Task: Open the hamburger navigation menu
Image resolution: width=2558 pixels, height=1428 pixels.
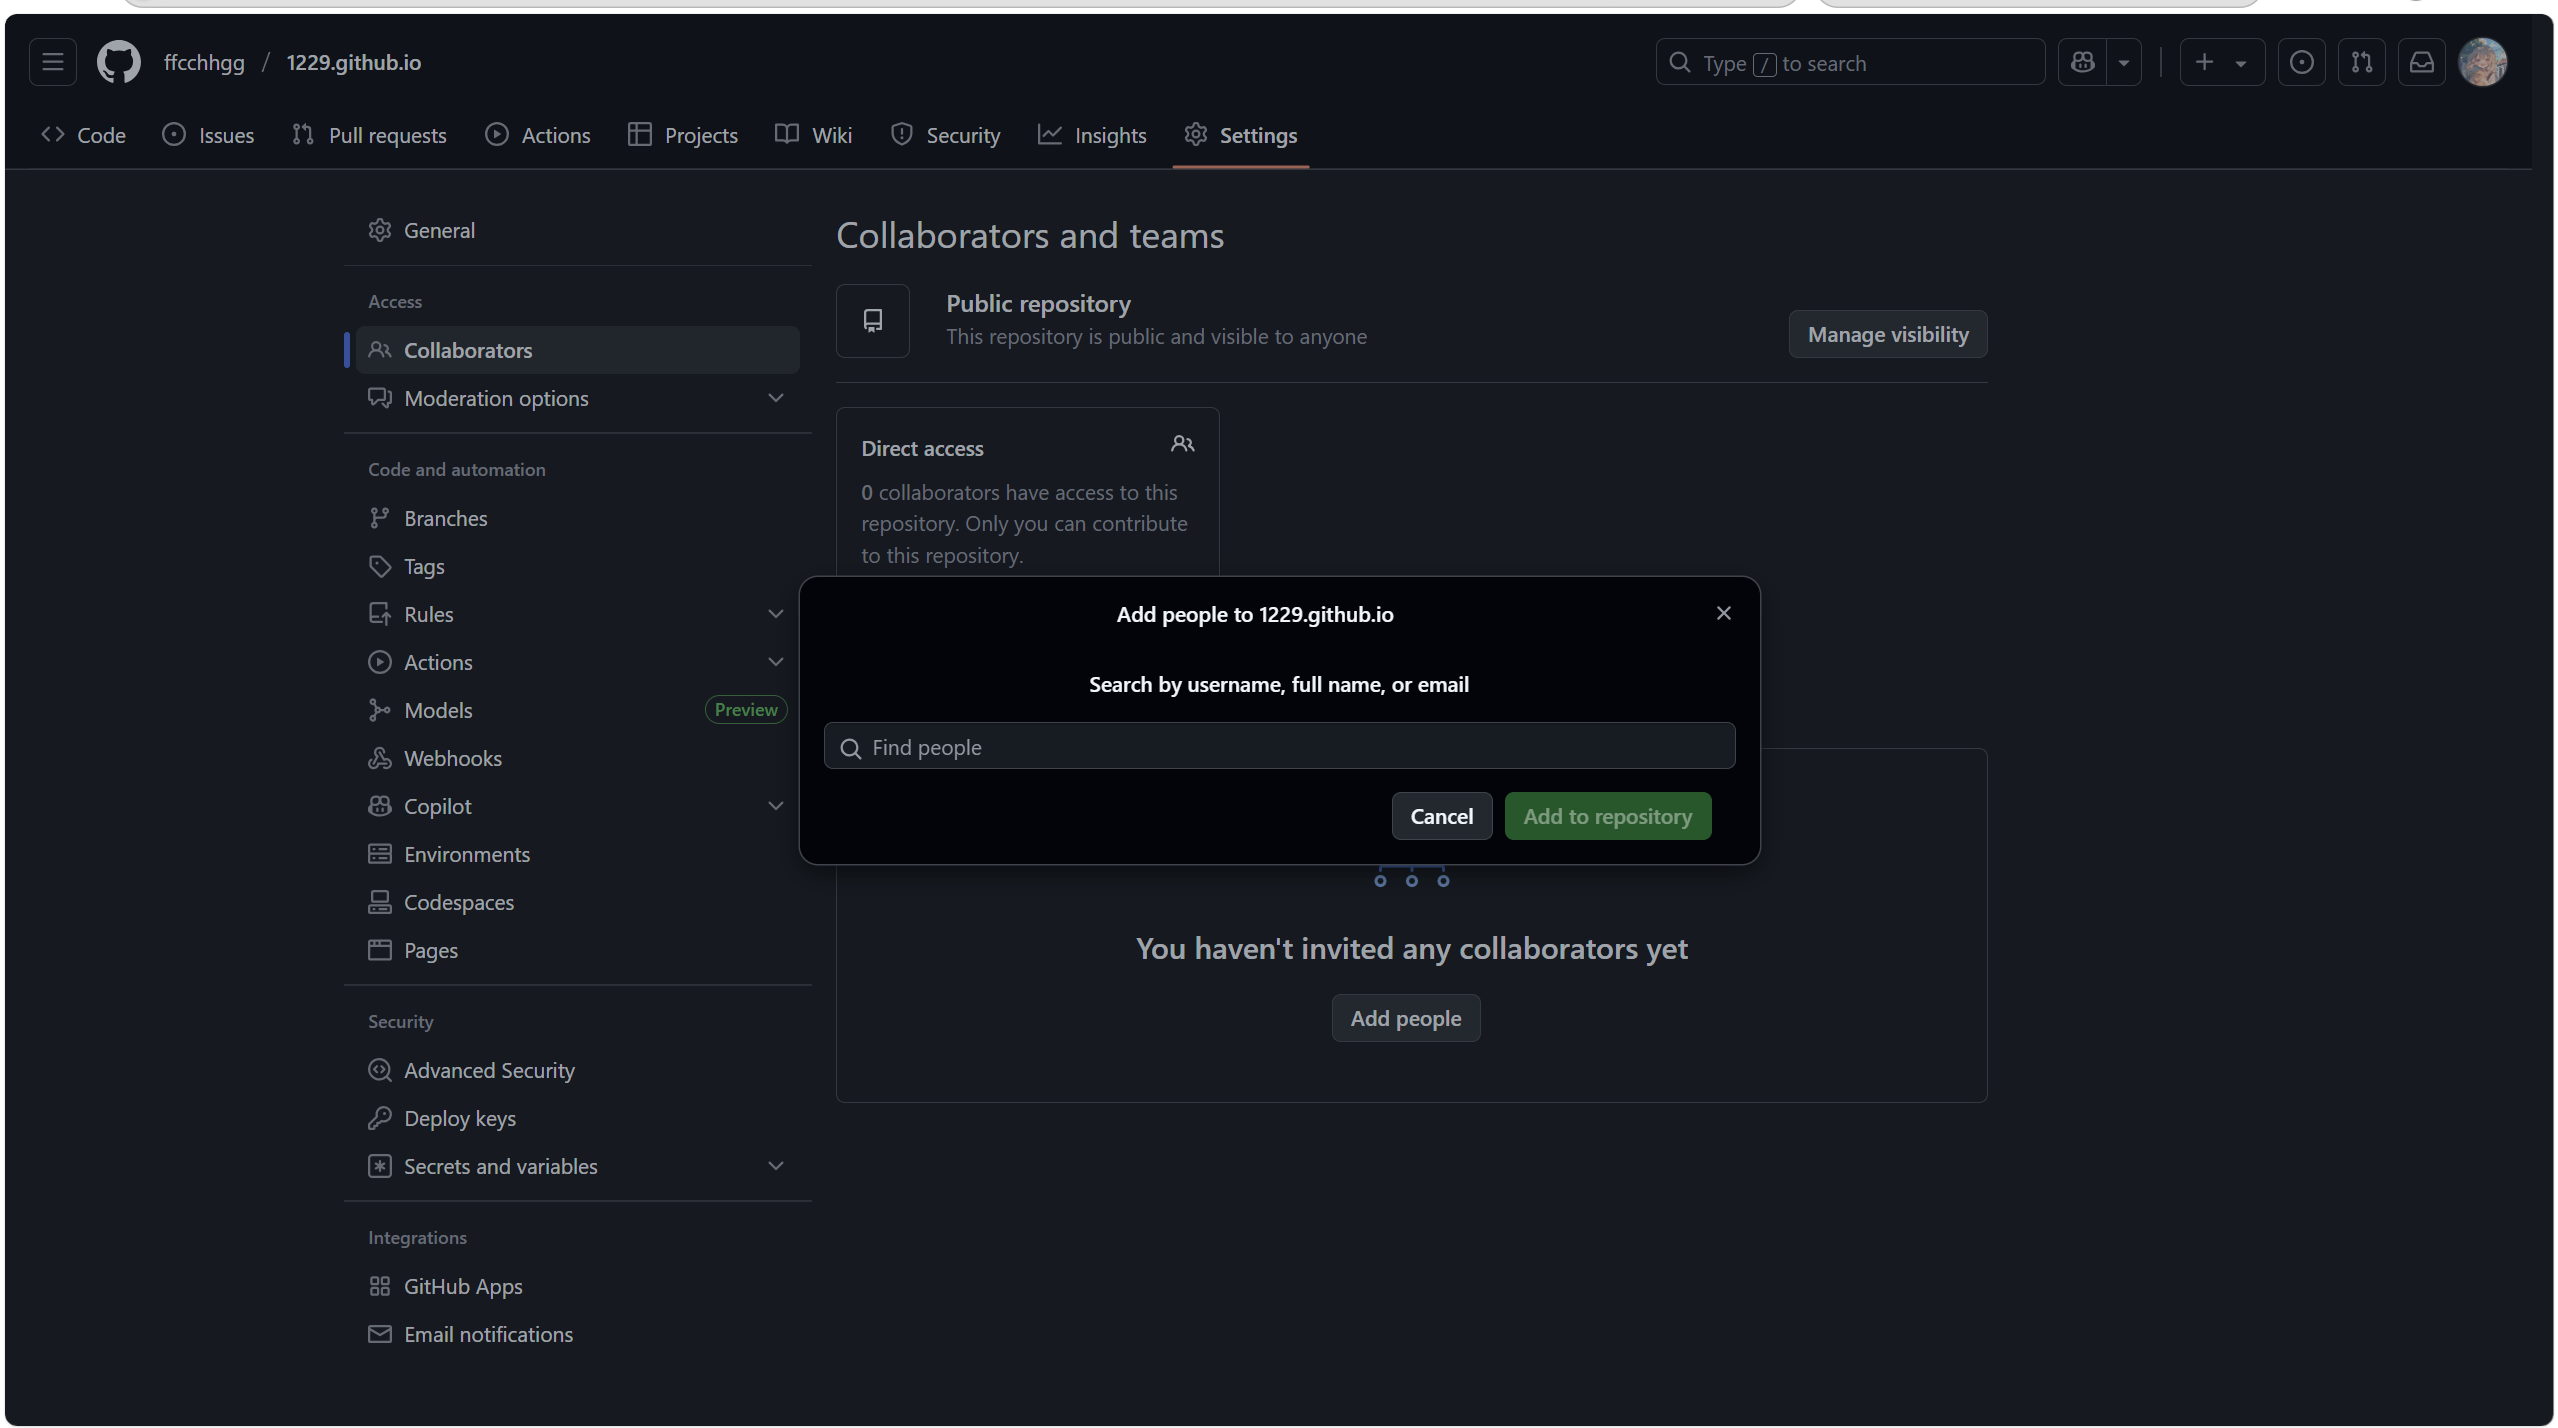Action: click(x=53, y=62)
